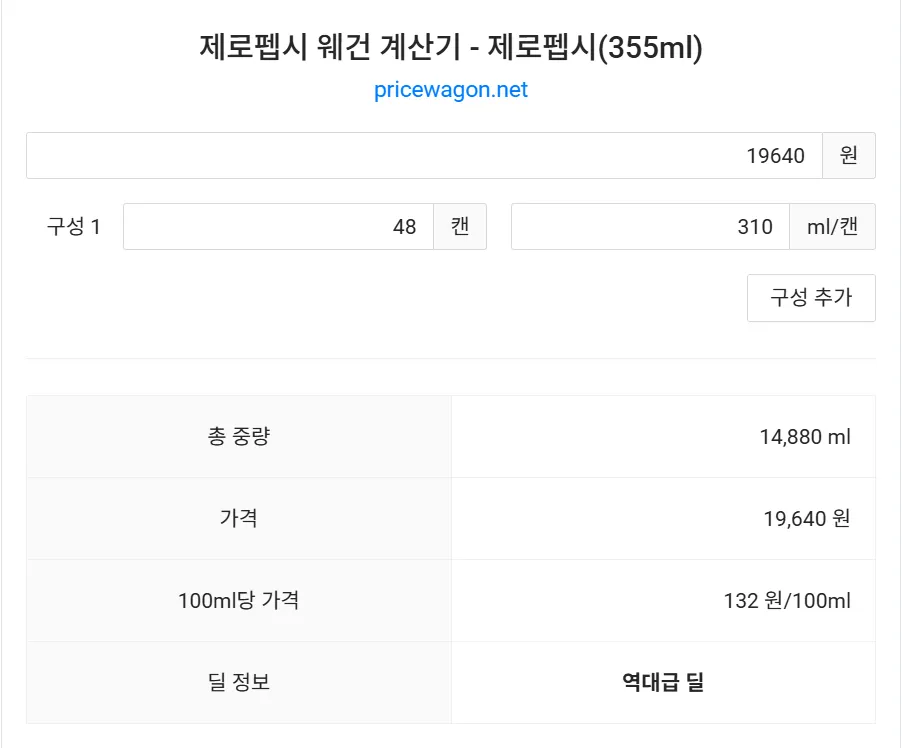Click the 역대급 딜 result text
902x748 pixels.
pyautogui.click(x=663, y=682)
